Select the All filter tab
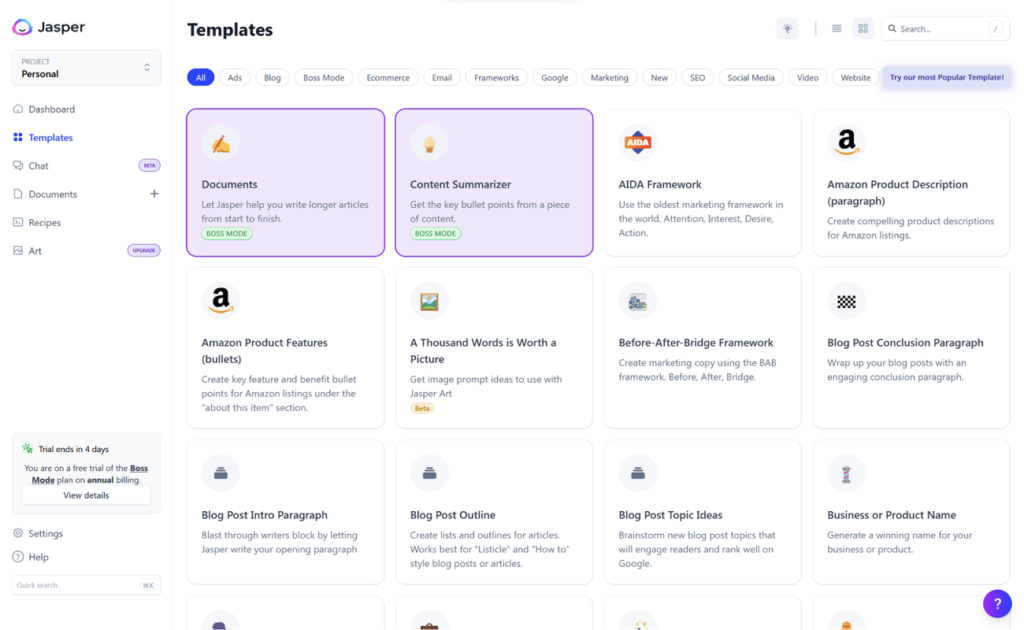Screen dimensions: 1024x630 (x=200, y=77)
